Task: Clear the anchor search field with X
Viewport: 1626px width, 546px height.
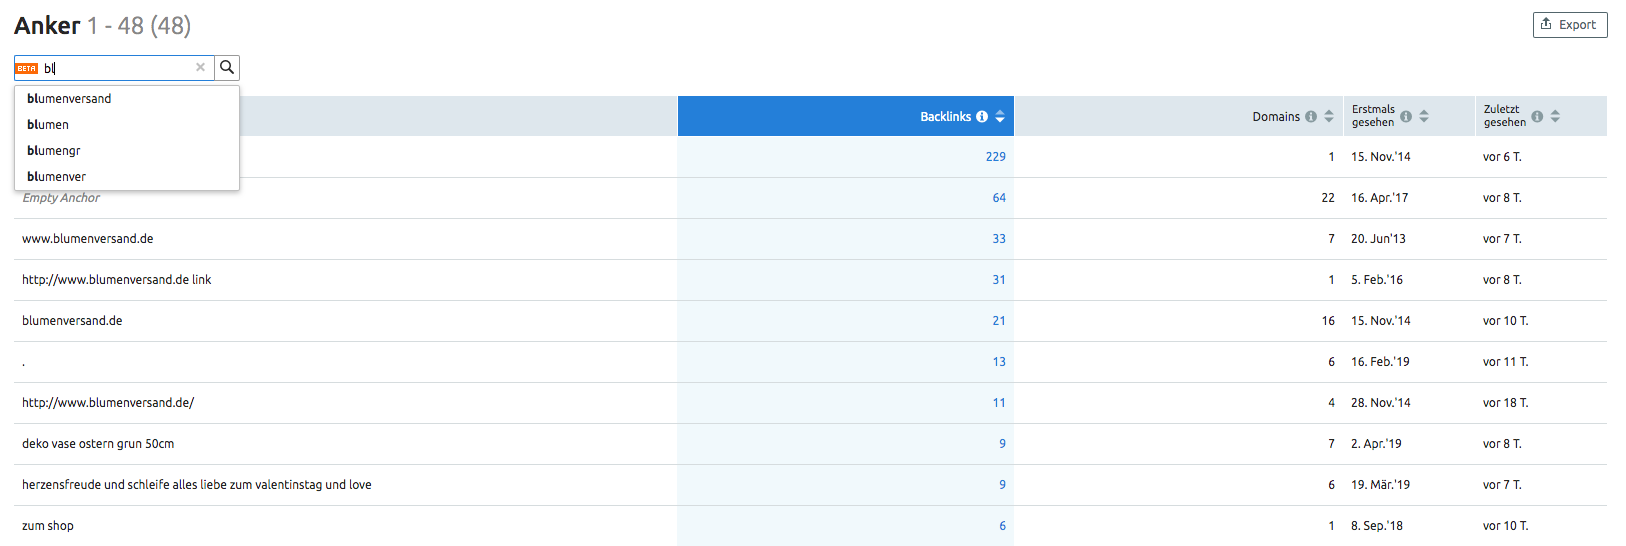Action: coord(200,67)
